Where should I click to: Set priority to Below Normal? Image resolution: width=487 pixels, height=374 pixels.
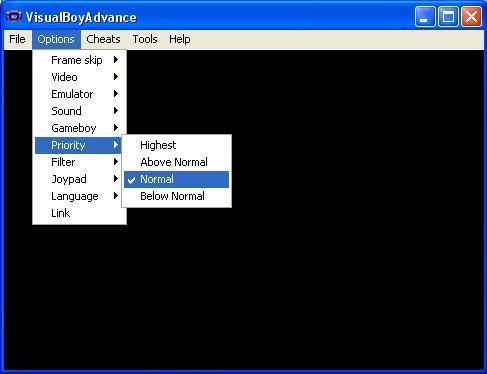click(x=176, y=196)
